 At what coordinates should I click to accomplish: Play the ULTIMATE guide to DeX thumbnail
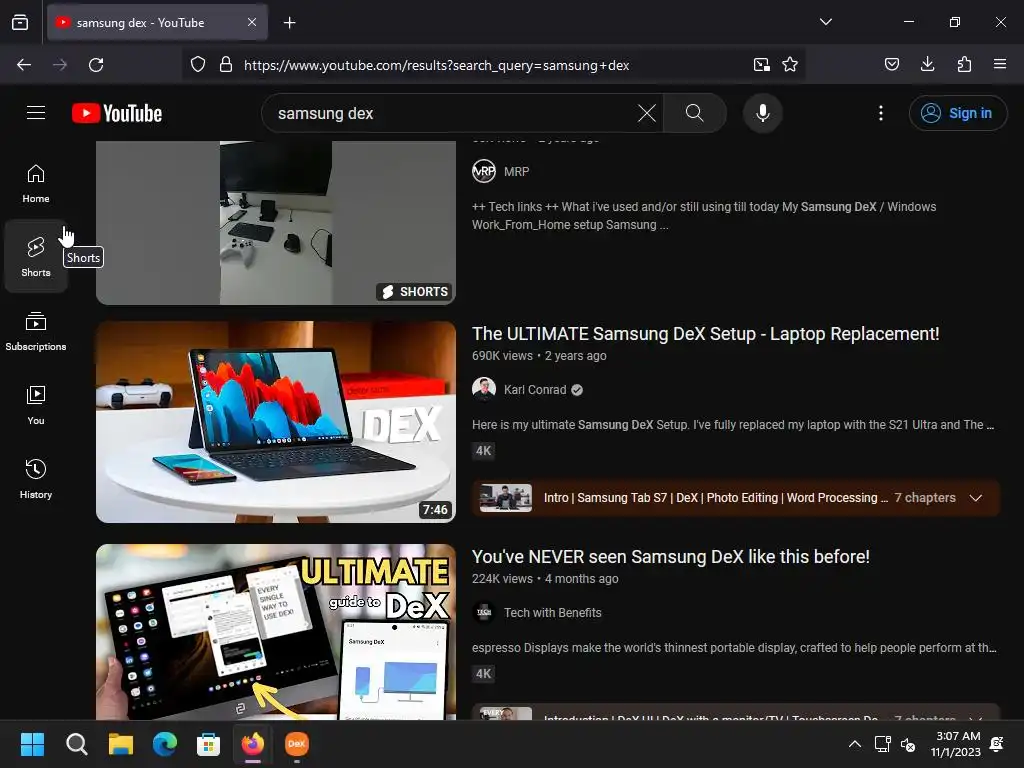(x=276, y=632)
